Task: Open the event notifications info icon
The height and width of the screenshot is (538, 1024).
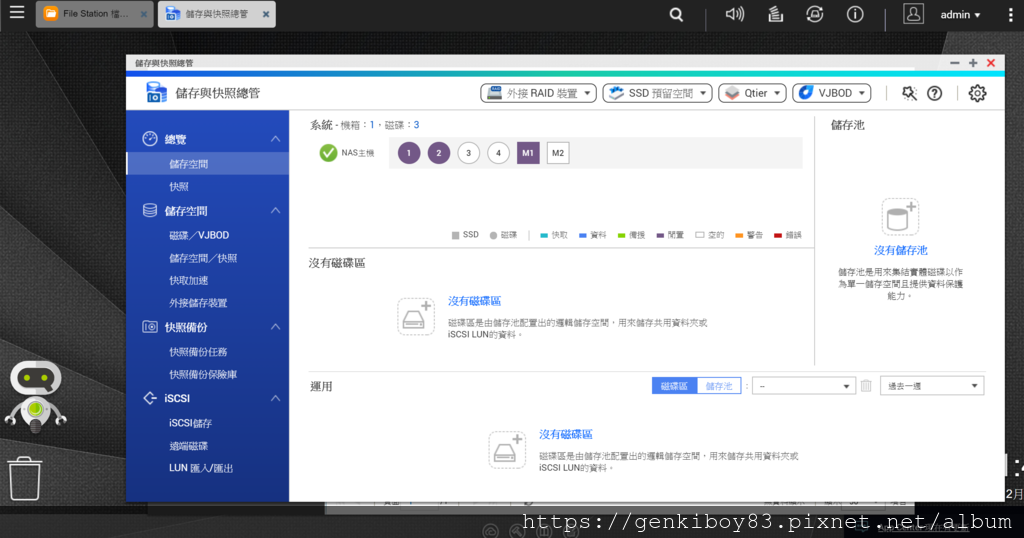Action: (855, 14)
